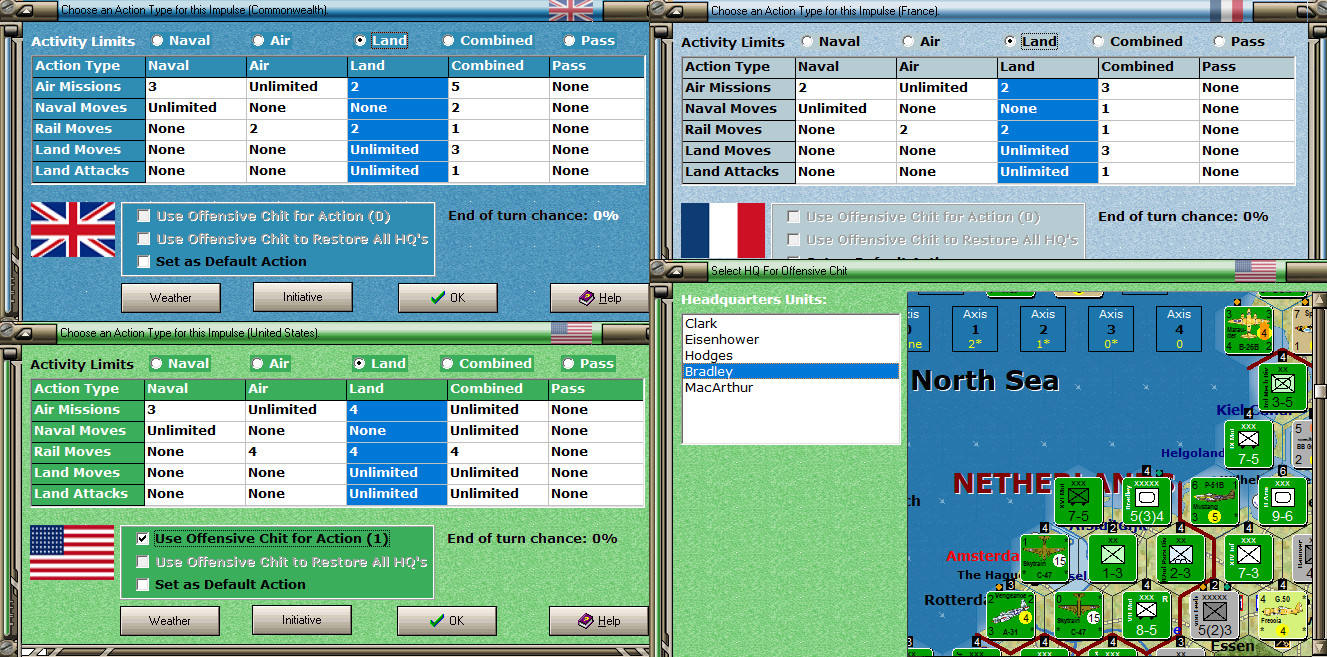Click the large United States flag image
1327x657 pixels.
click(71, 553)
